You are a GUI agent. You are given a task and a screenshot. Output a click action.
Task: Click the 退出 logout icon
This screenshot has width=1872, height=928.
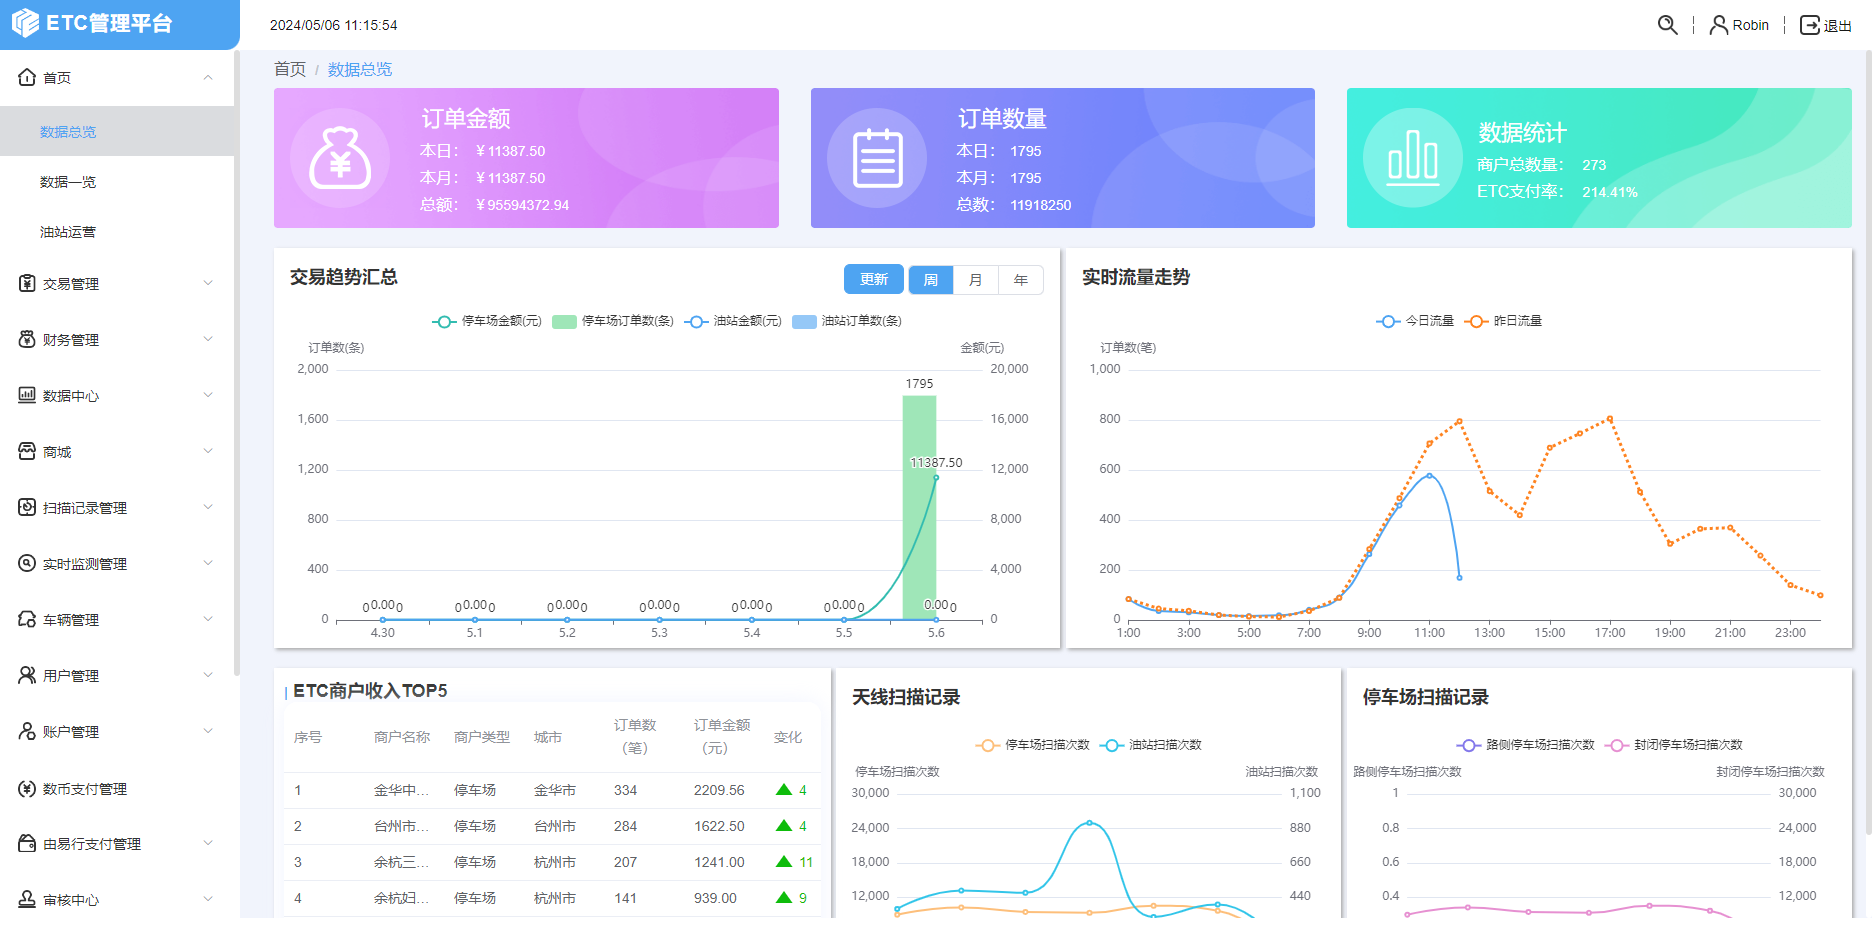tap(1810, 25)
